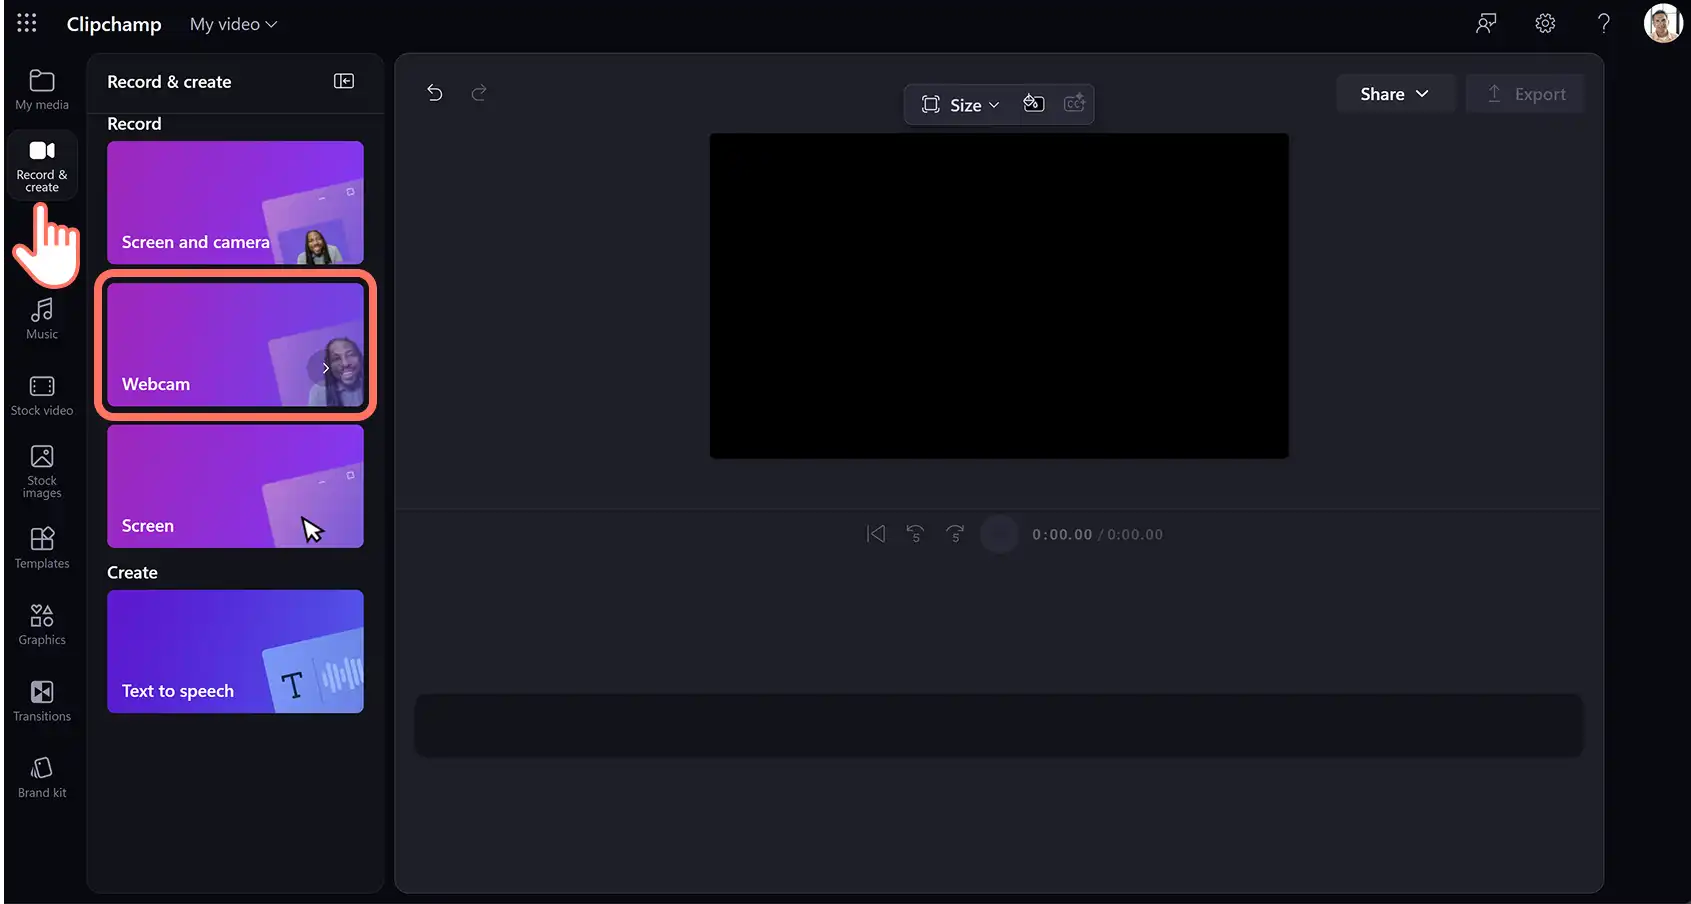1691x904 pixels.
Task: Expand the Size dropdown
Action: click(960, 105)
